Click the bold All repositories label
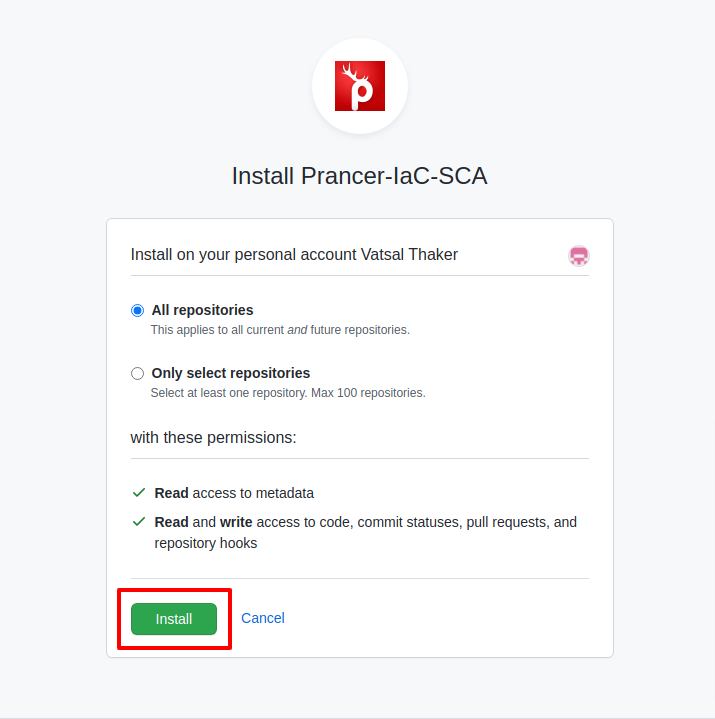715x719 pixels. coord(202,310)
